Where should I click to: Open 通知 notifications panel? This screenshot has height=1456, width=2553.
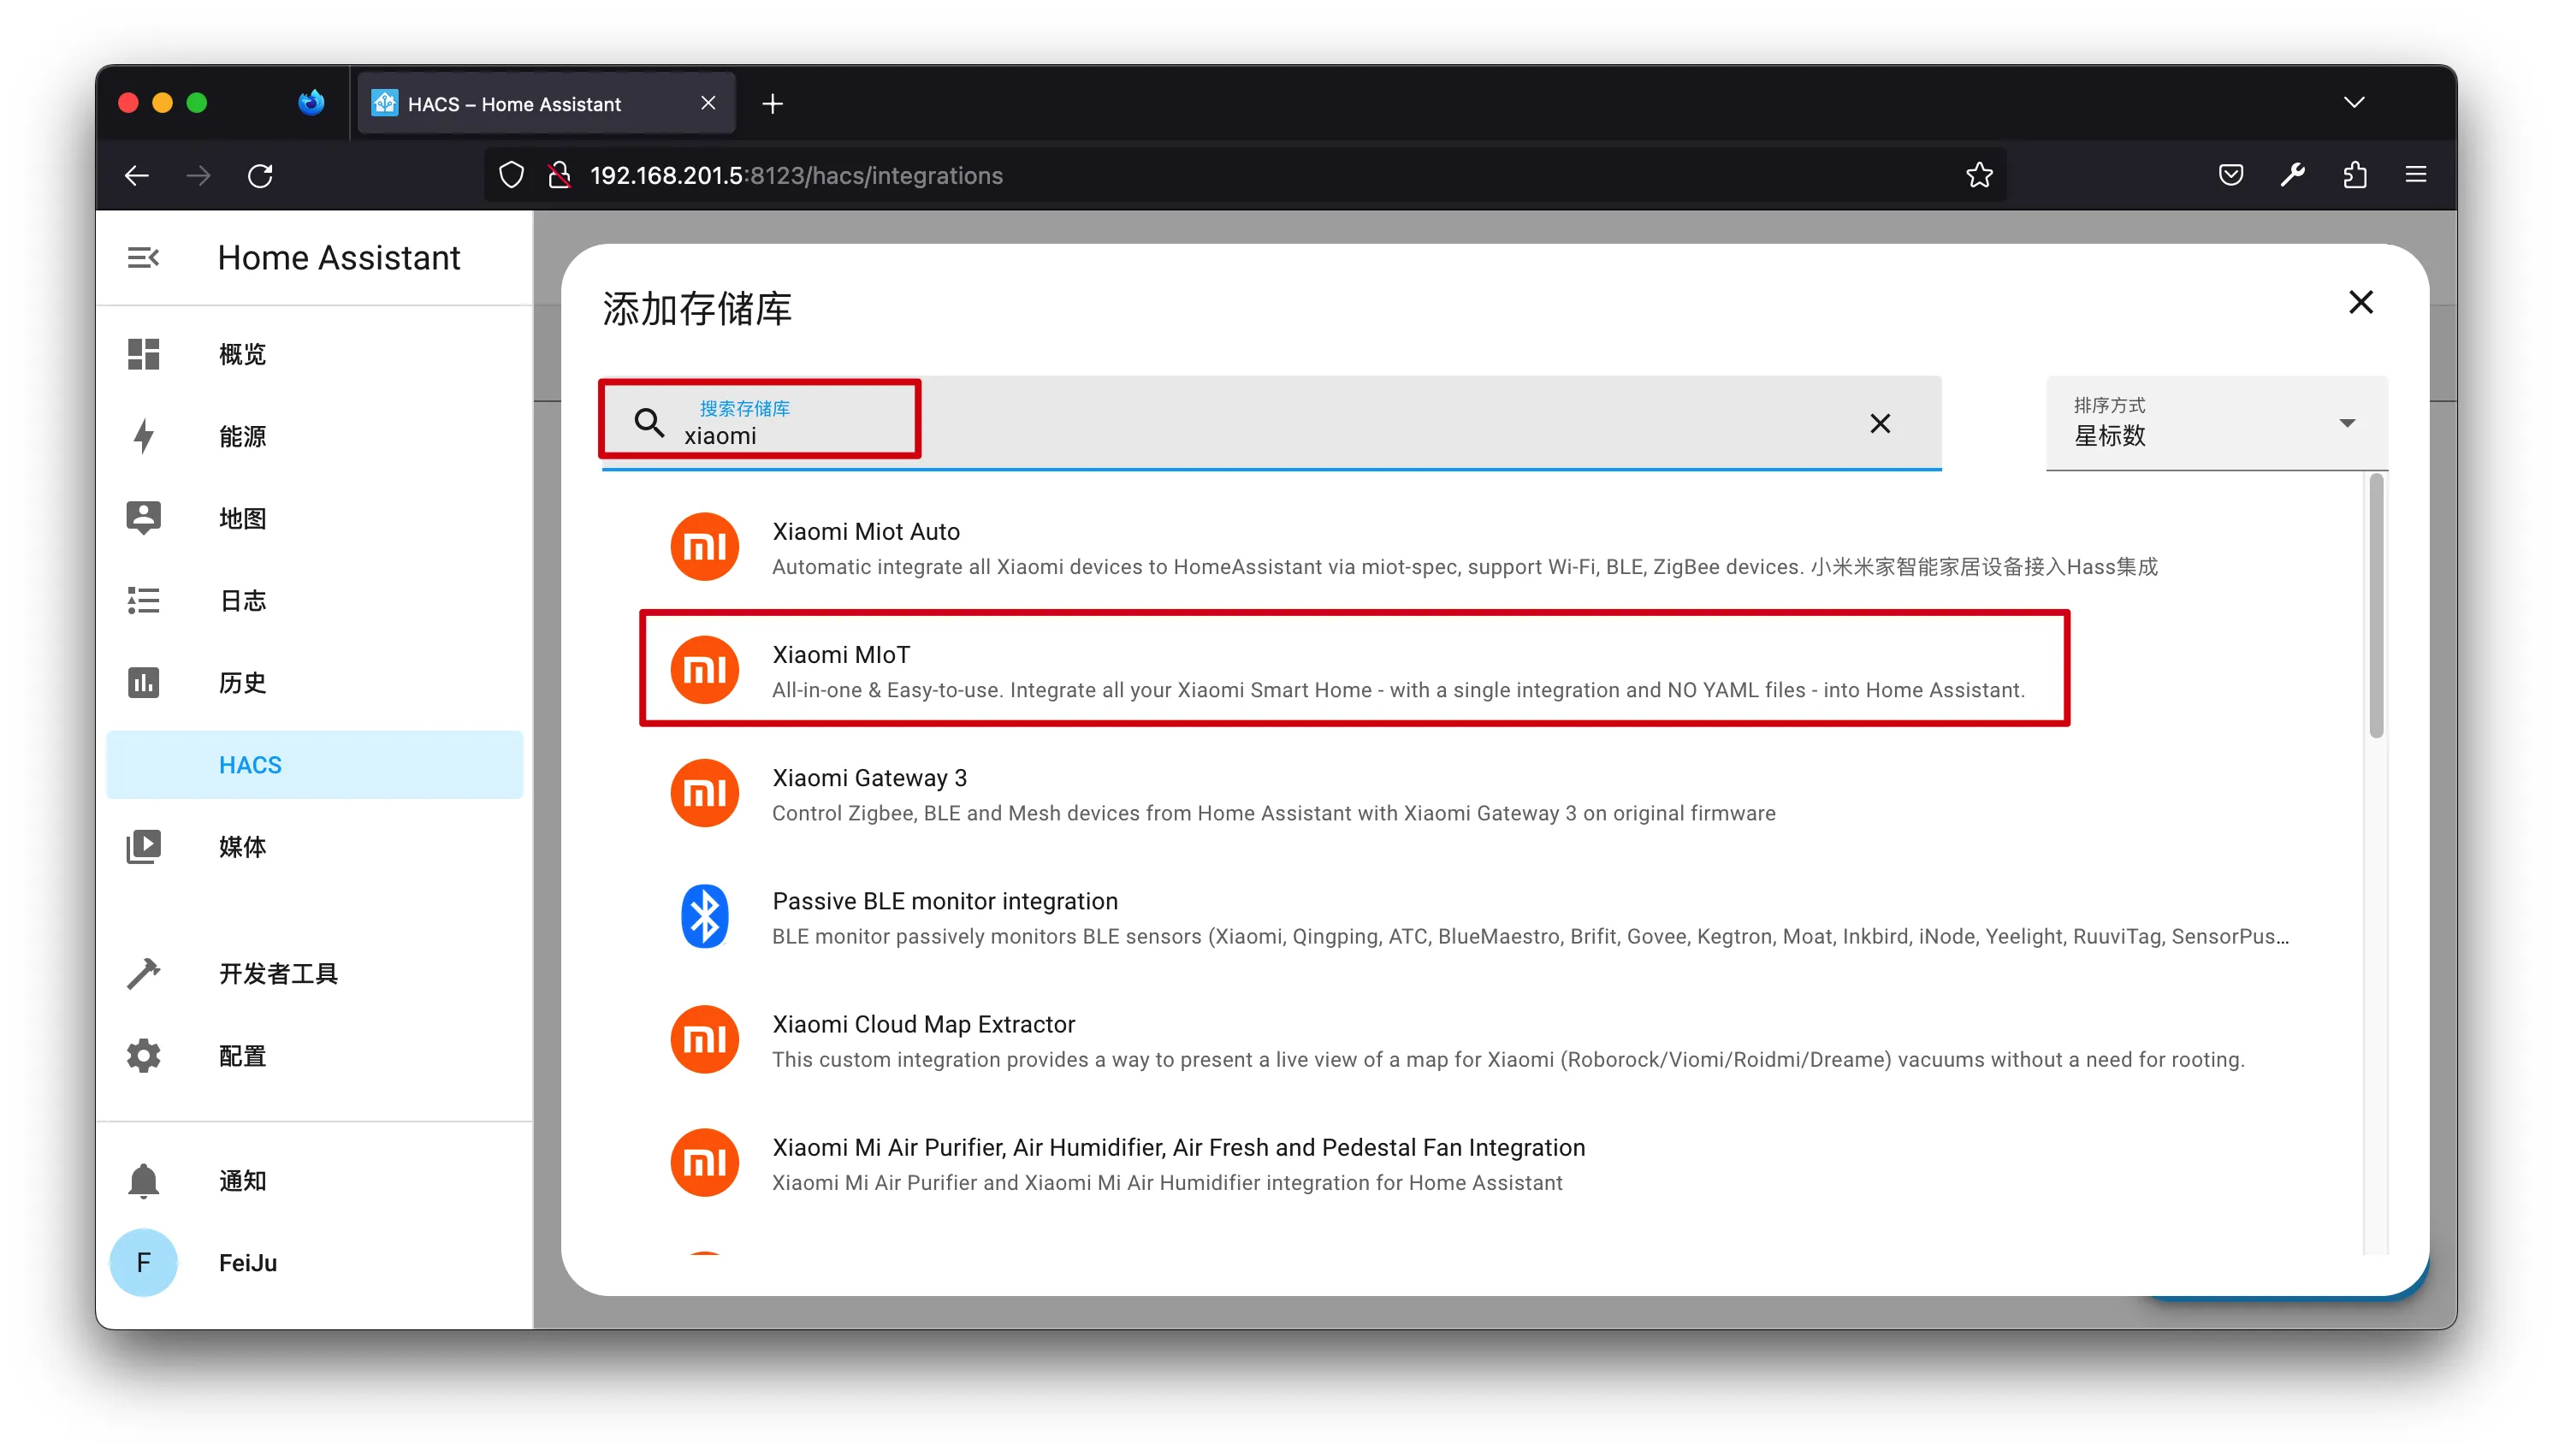314,1180
